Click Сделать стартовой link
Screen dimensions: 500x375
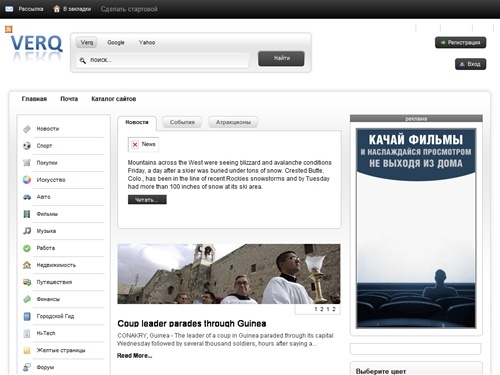click(129, 9)
